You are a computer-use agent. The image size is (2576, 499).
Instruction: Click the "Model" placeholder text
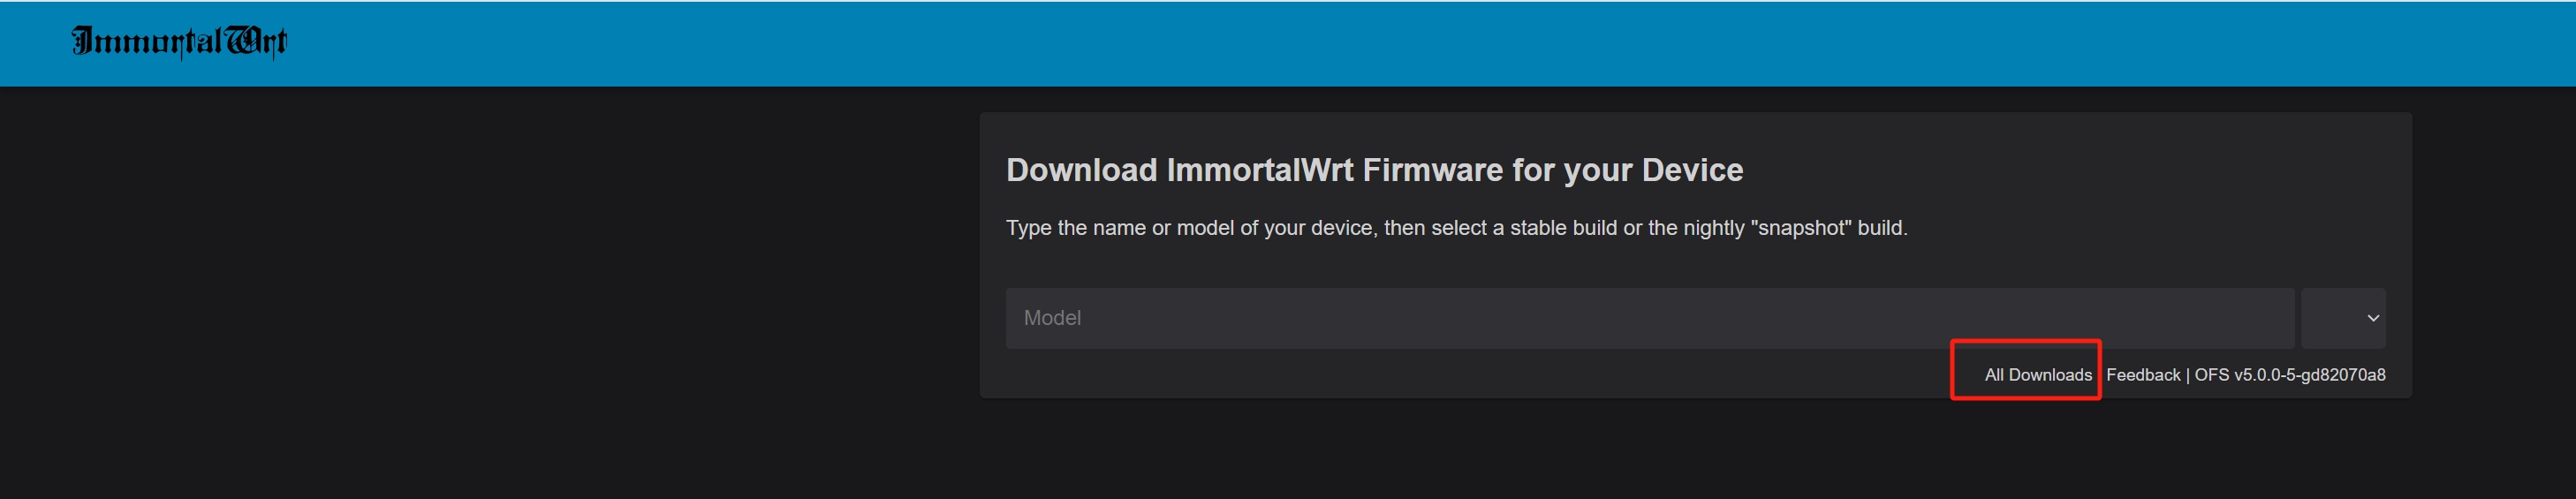[x=1052, y=318]
